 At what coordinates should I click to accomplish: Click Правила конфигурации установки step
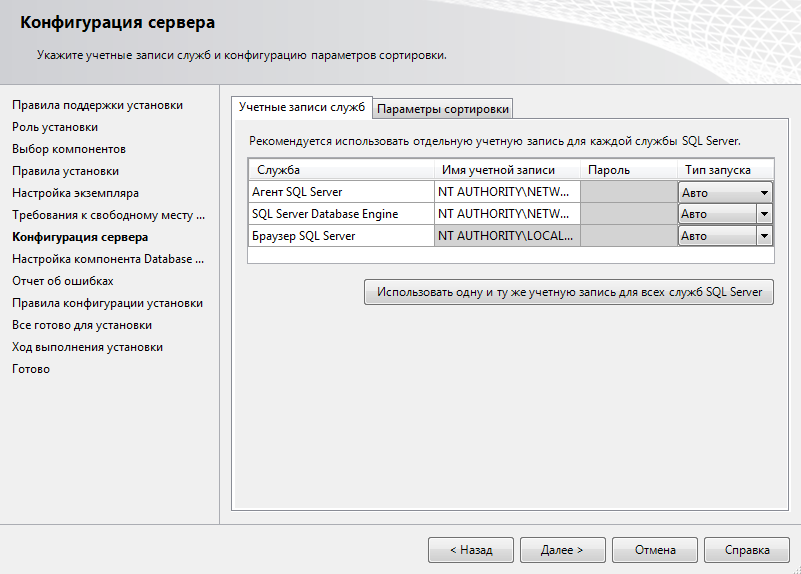[x=107, y=303]
